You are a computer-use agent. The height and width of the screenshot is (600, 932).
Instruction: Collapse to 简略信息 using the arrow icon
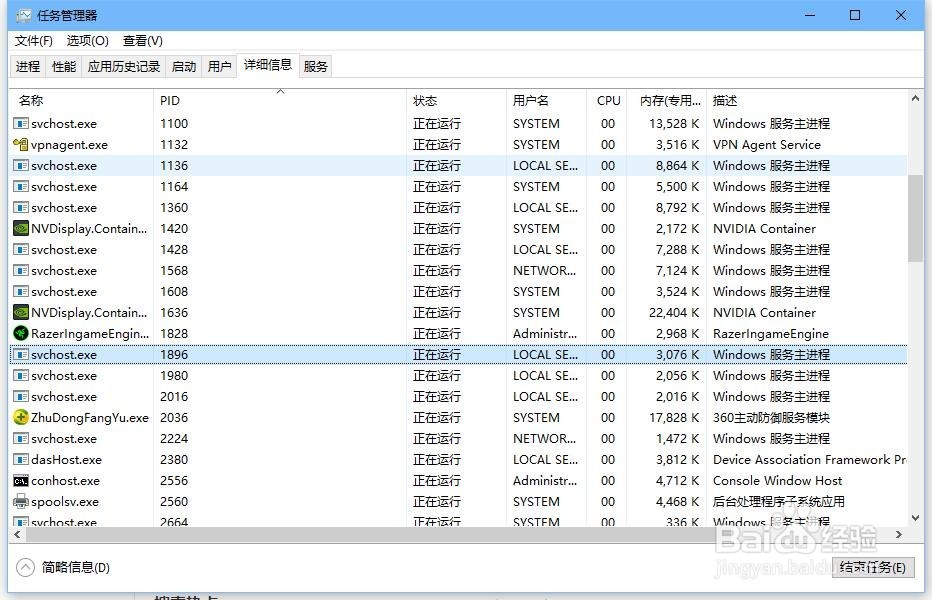coord(25,567)
